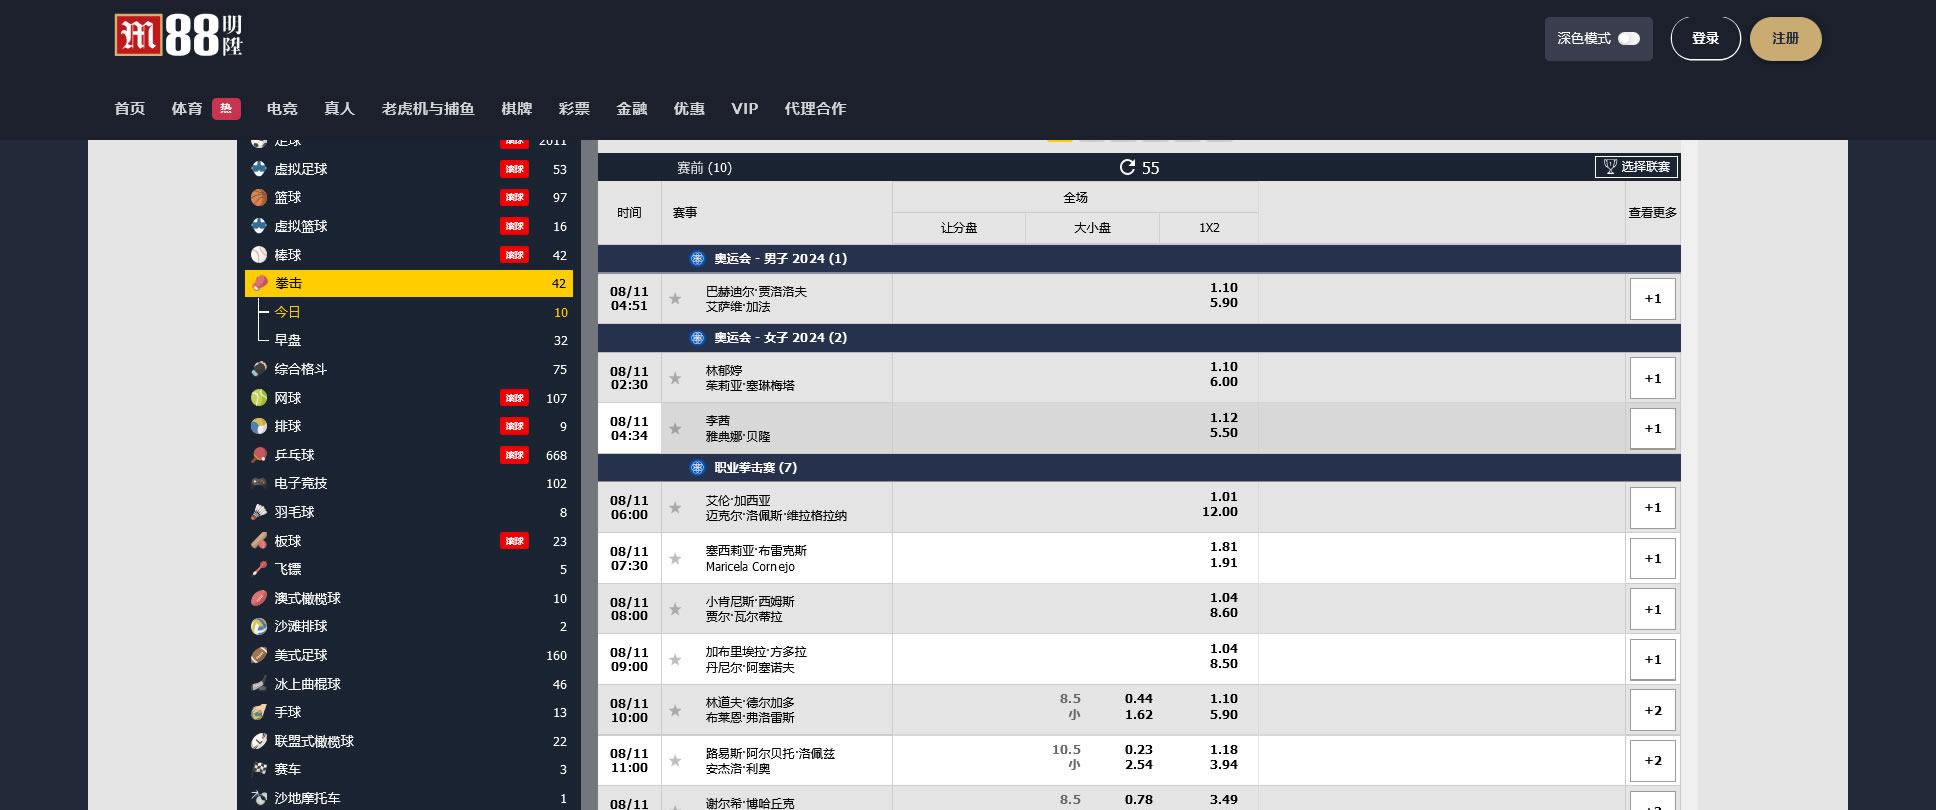Choose 早盘 under 拳击
Viewport: 1936px width, 810px height.
pyautogui.click(x=288, y=340)
